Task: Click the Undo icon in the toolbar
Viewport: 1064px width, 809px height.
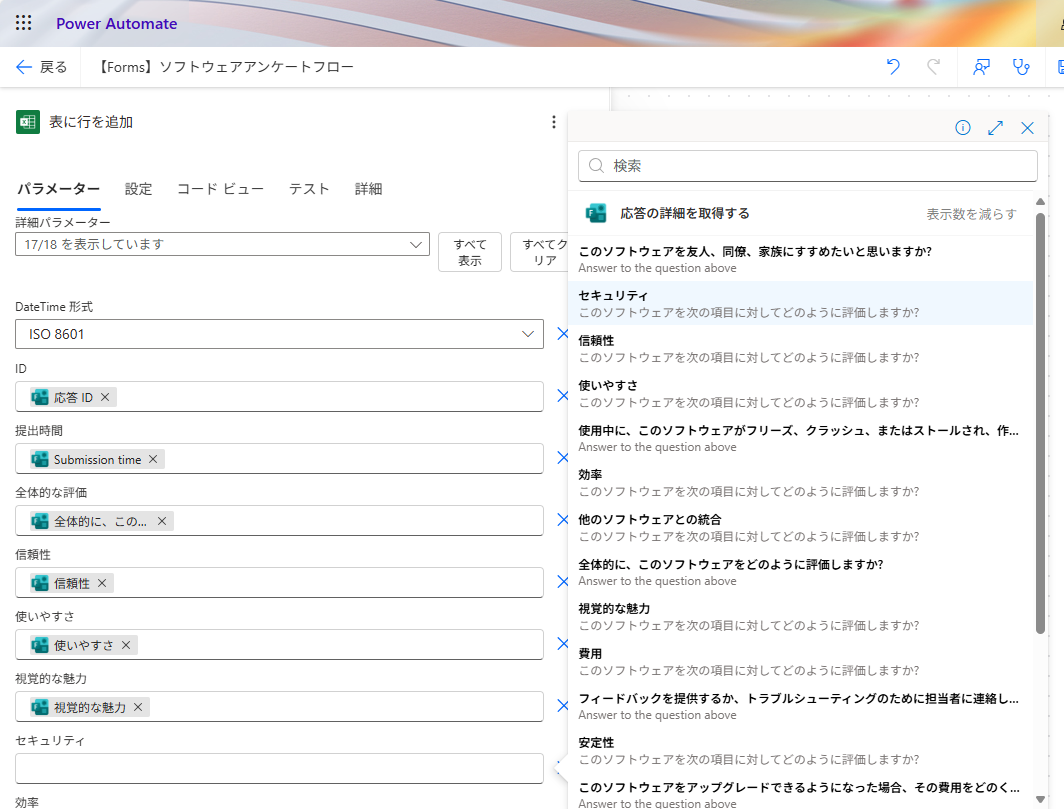Action: point(893,66)
